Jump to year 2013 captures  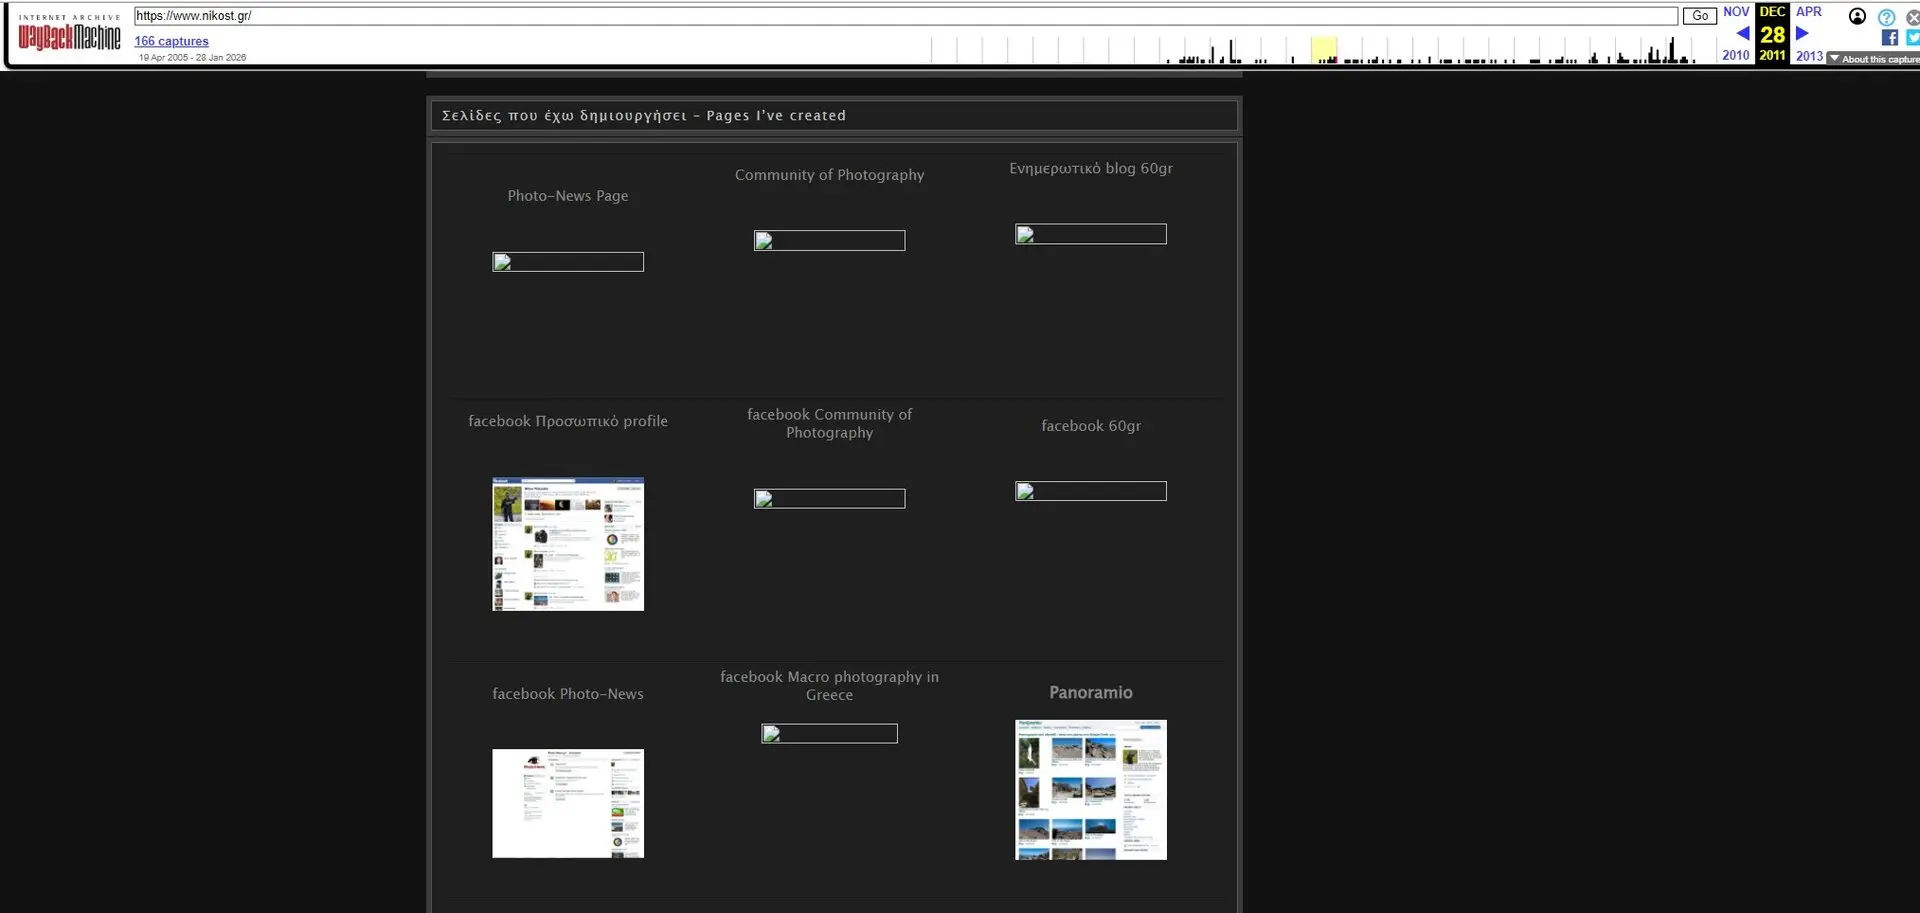click(x=1809, y=56)
